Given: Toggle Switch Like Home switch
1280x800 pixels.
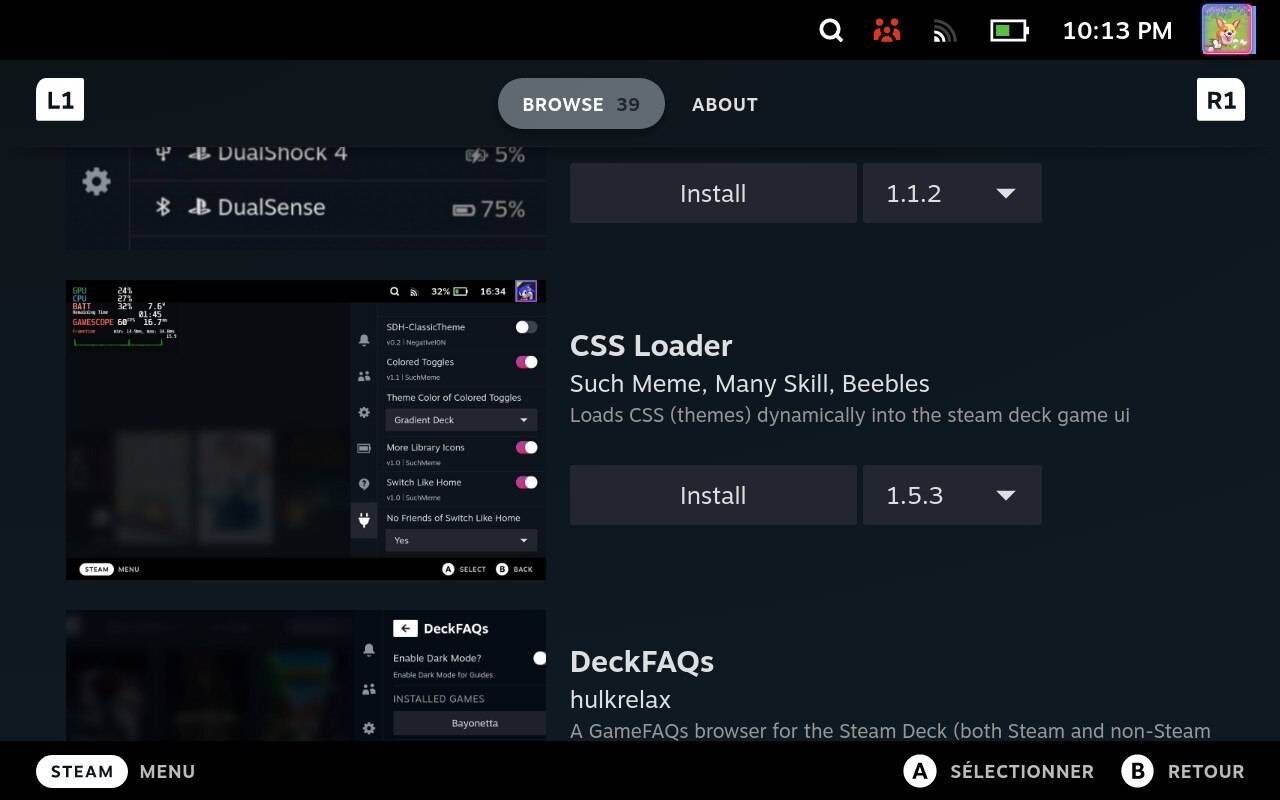Looking at the screenshot, I should pyautogui.click(x=526, y=482).
